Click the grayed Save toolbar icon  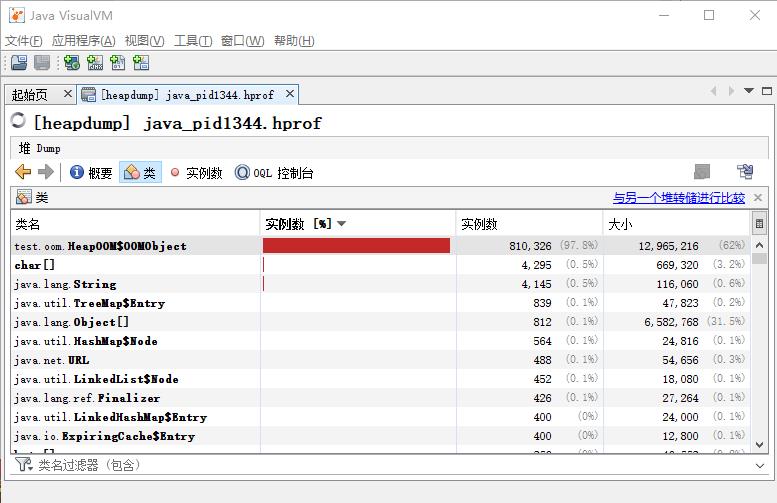42,63
